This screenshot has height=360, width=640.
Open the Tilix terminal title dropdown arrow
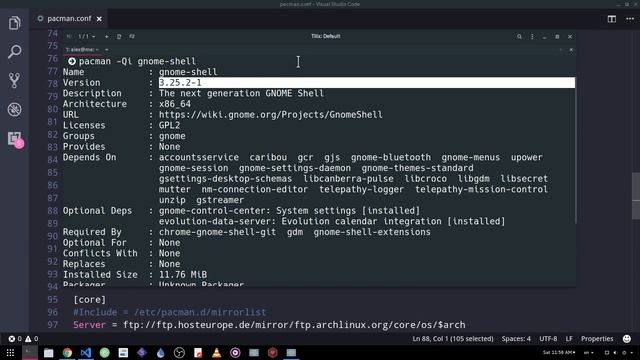[x=107, y=49]
